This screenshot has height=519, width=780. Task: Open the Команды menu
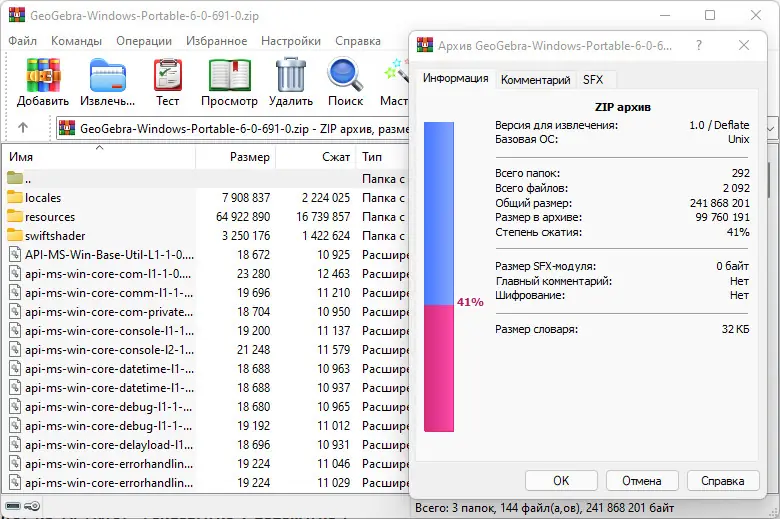click(76, 41)
